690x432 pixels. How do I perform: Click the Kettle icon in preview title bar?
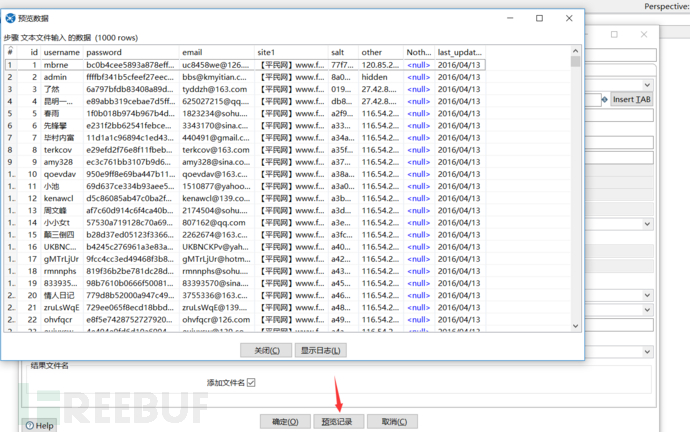[10, 18]
